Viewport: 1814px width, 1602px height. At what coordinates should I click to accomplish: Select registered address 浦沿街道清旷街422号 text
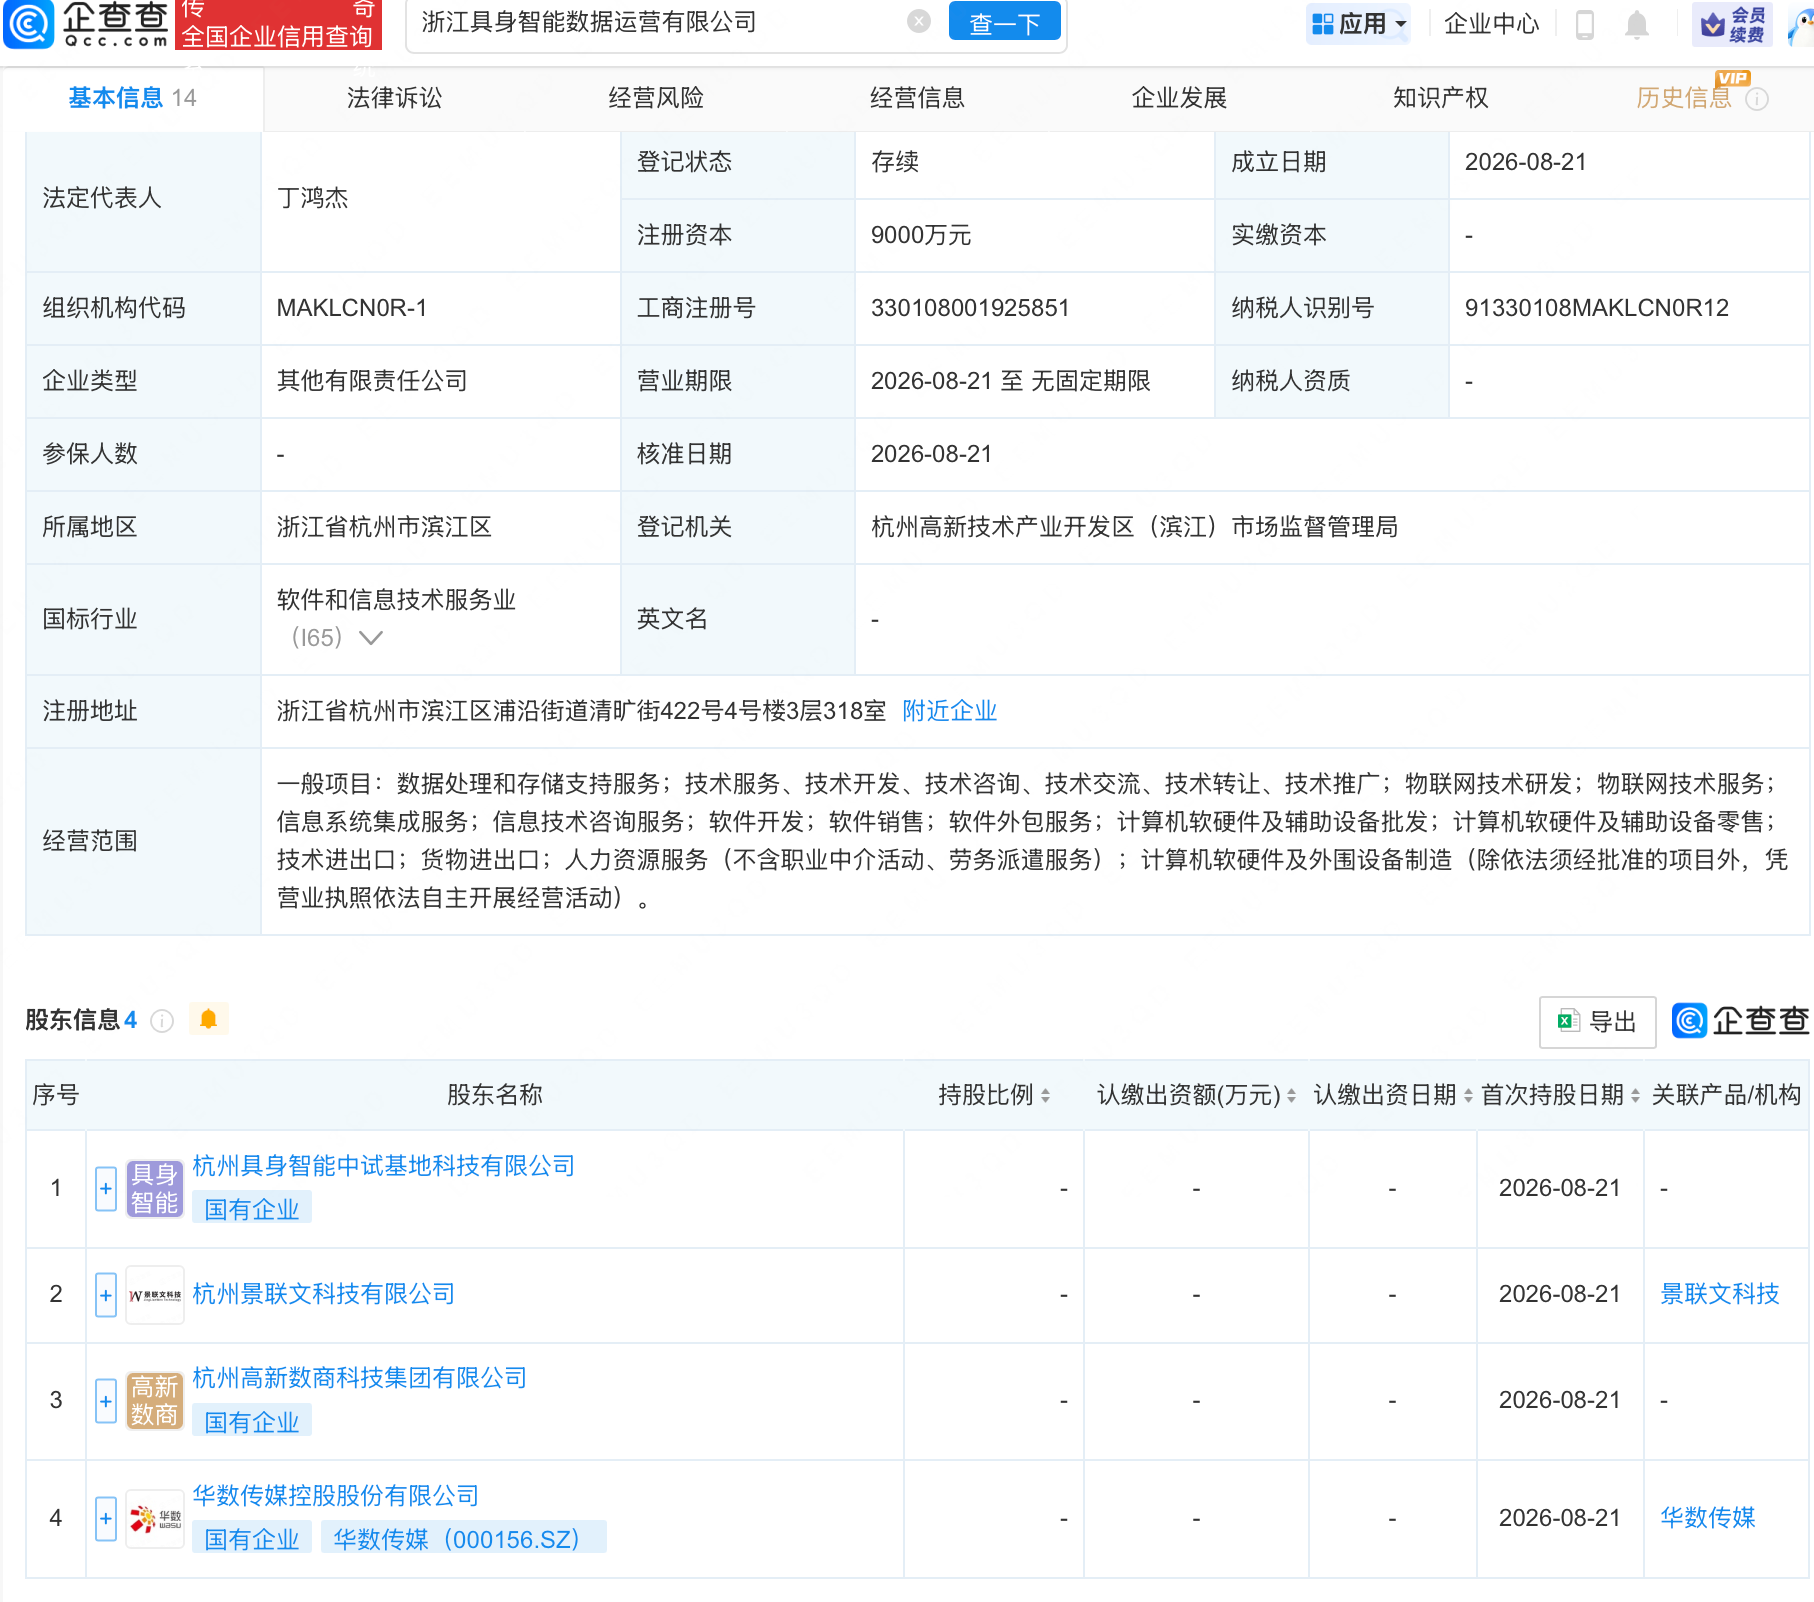(580, 711)
